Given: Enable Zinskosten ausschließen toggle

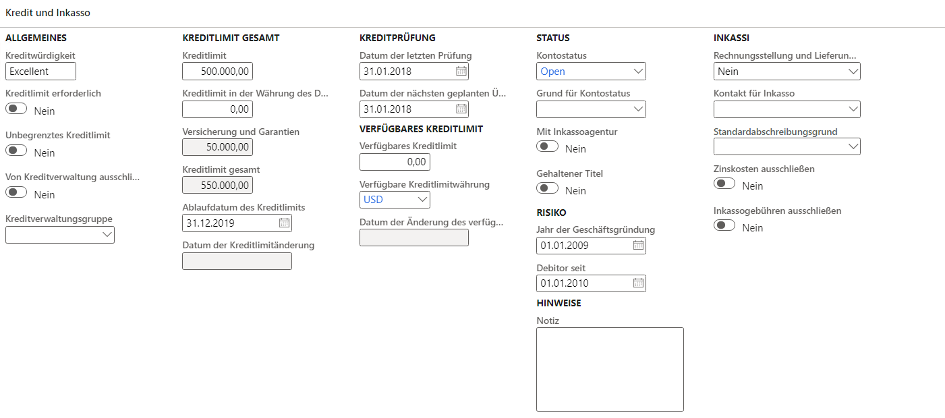Looking at the screenshot, I should (726, 185).
